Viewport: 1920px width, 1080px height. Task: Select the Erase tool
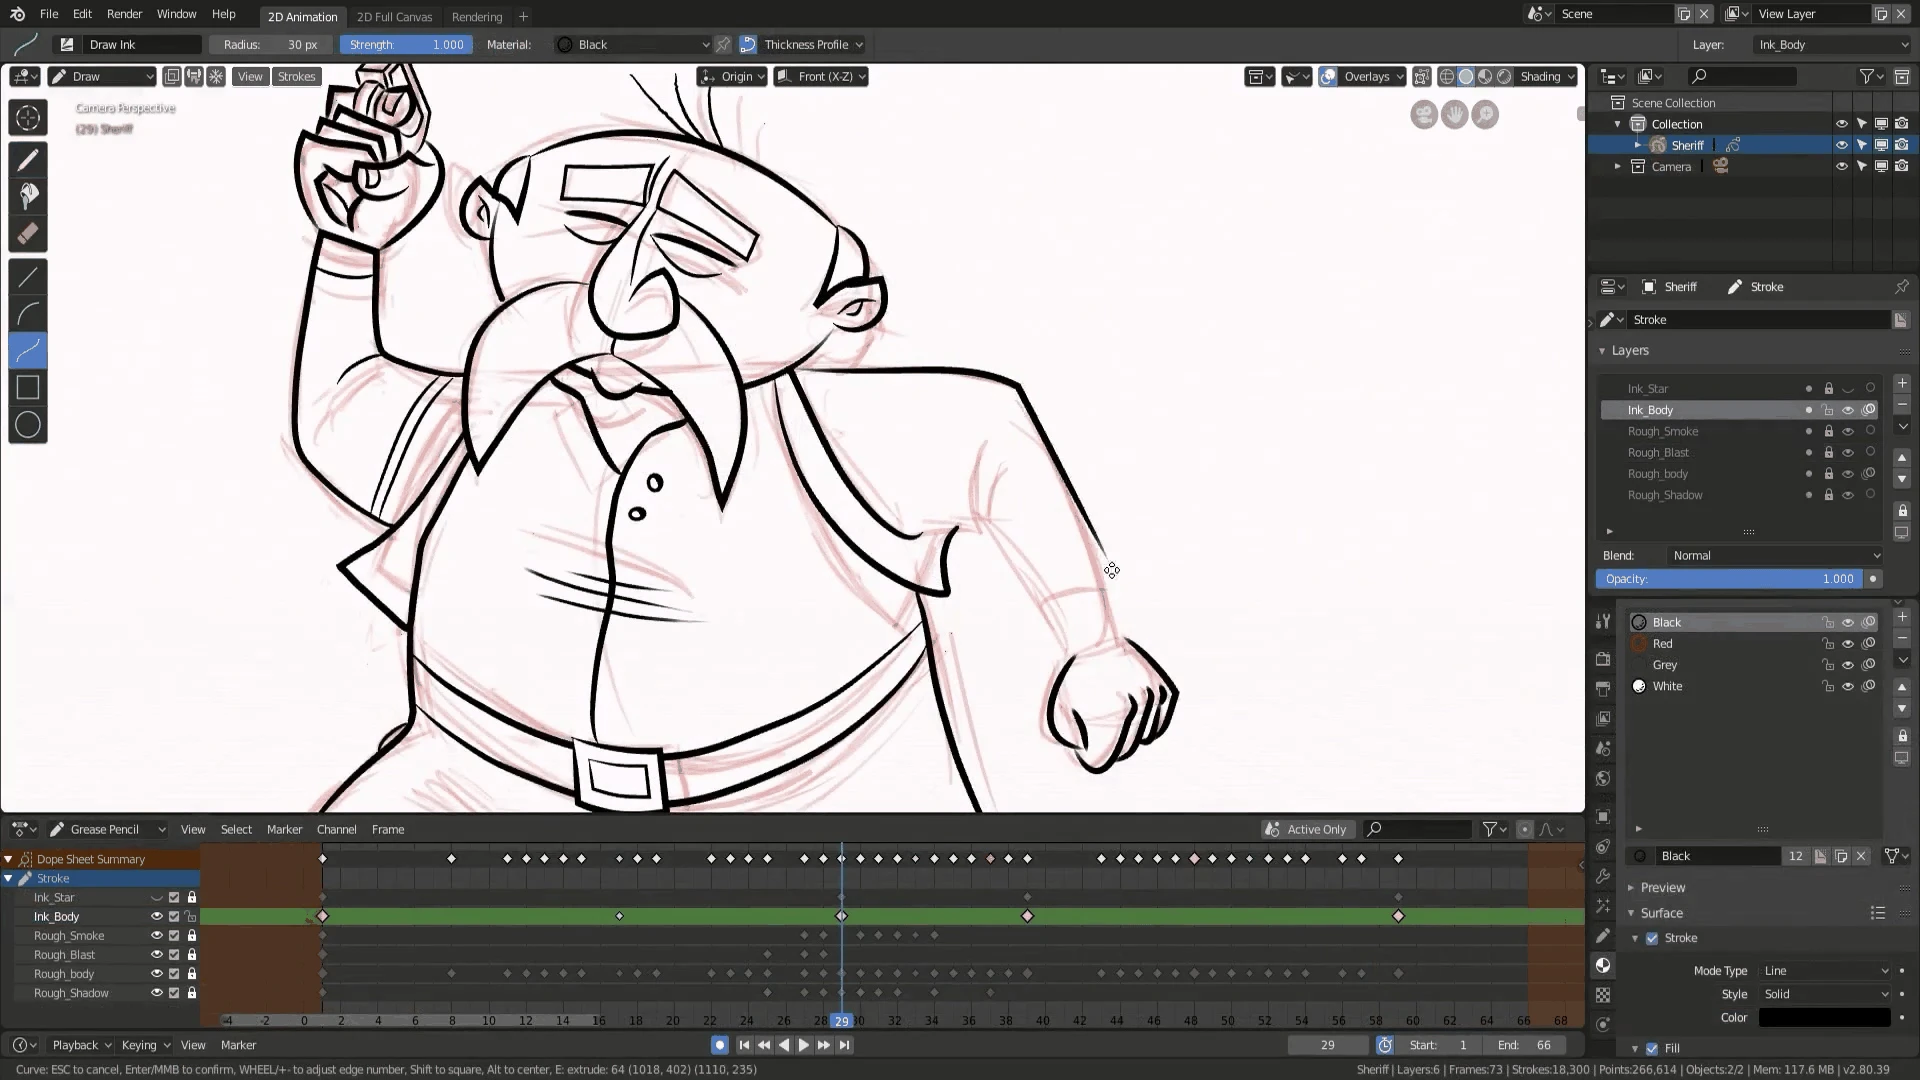(28, 234)
